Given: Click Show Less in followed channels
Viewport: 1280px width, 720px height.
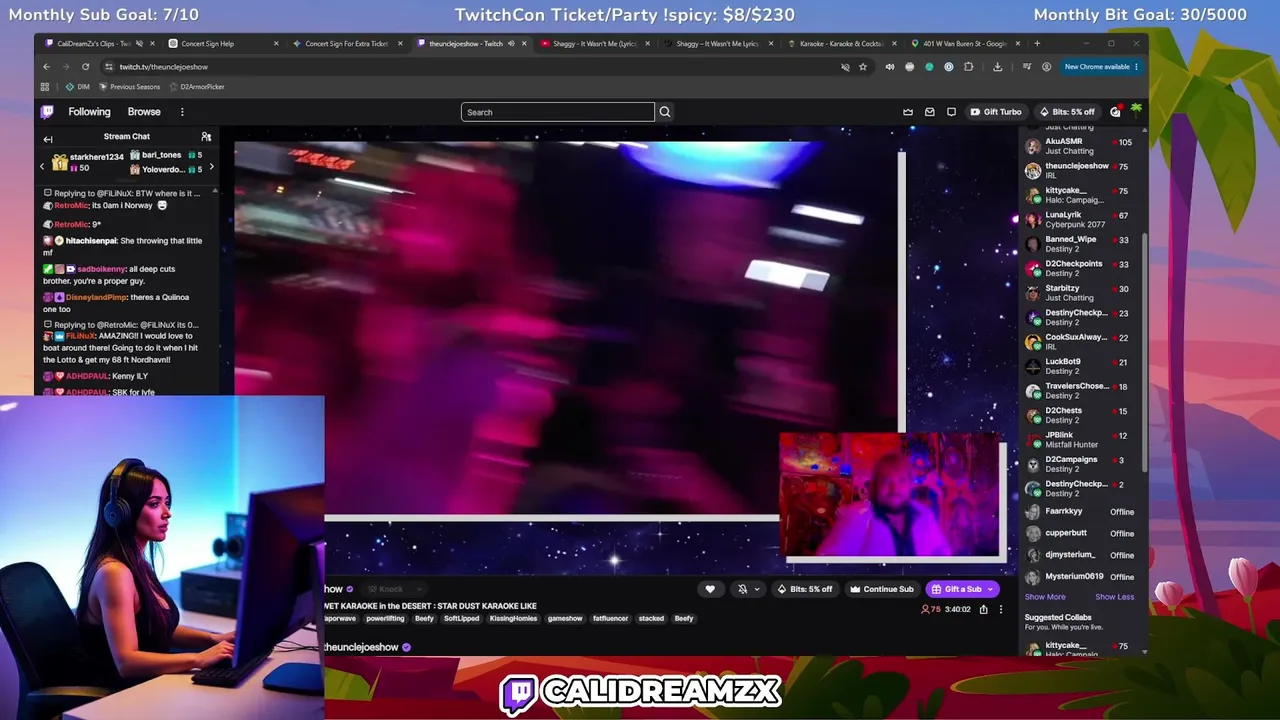Looking at the screenshot, I should (1114, 597).
